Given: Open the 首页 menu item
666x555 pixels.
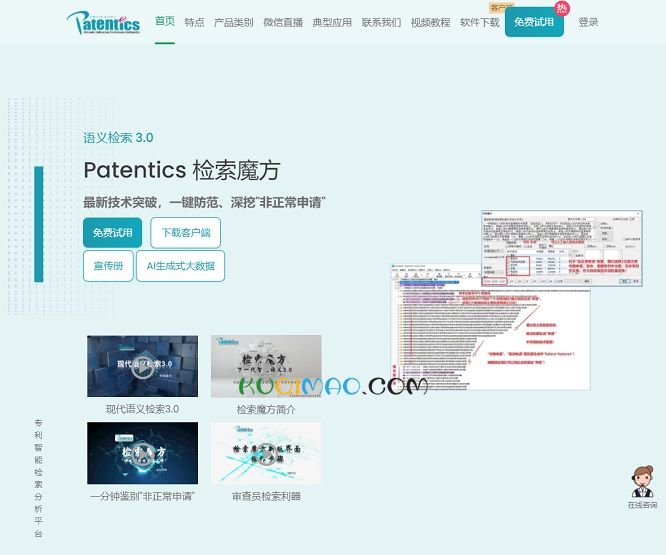Looking at the screenshot, I should pos(165,21).
